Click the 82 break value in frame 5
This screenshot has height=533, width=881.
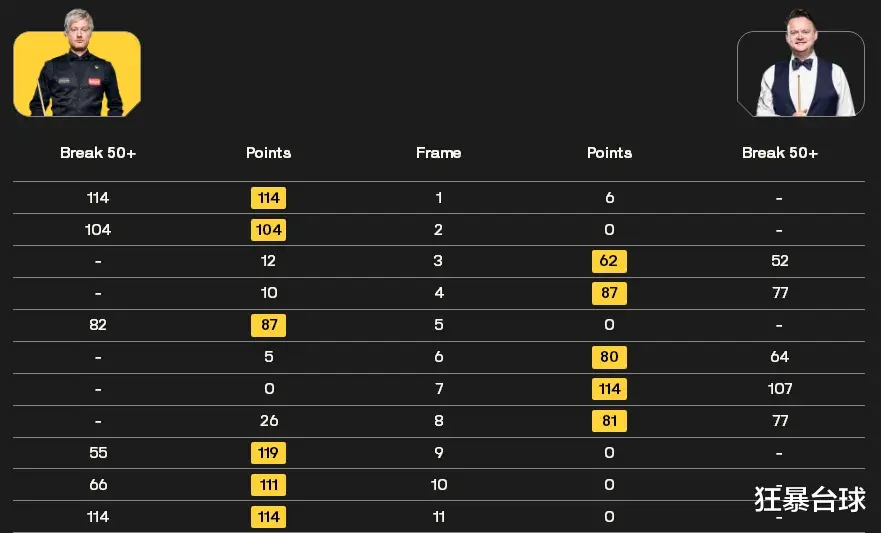[x=98, y=325]
